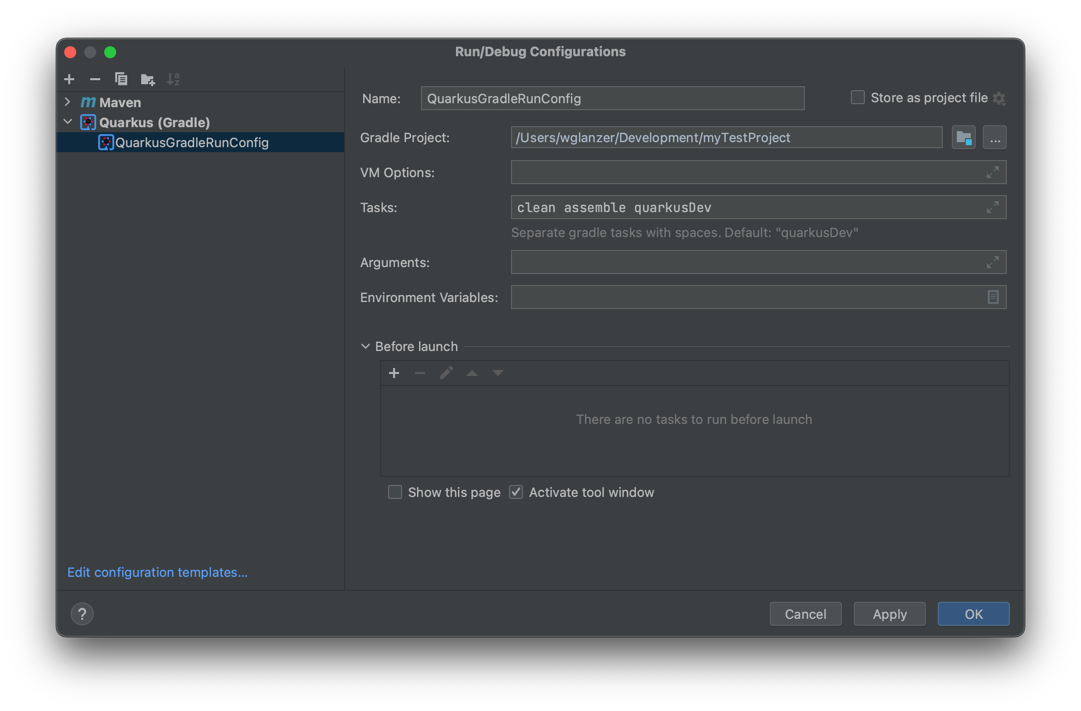Open settings gear beside Store as project file
The height and width of the screenshot is (711, 1081).
pyautogui.click(x=999, y=99)
